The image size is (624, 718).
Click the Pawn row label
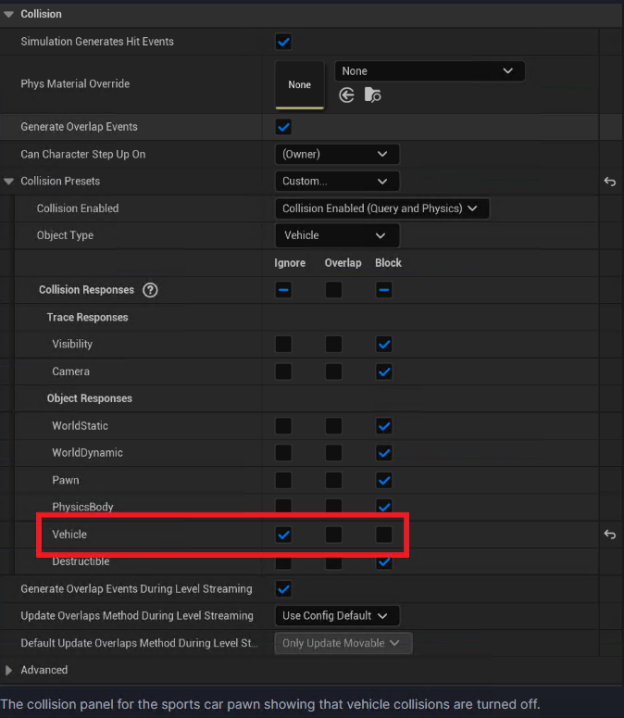point(65,480)
